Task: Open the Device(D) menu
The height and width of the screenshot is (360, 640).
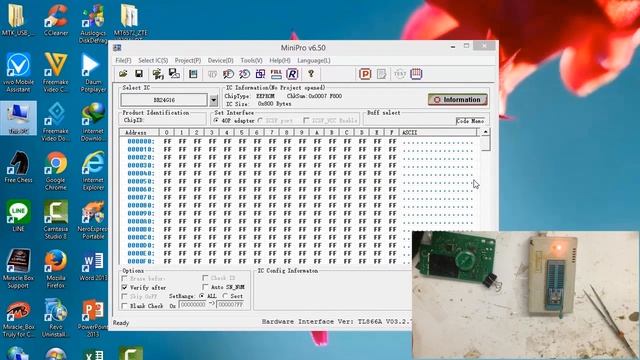Action: click(220, 60)
